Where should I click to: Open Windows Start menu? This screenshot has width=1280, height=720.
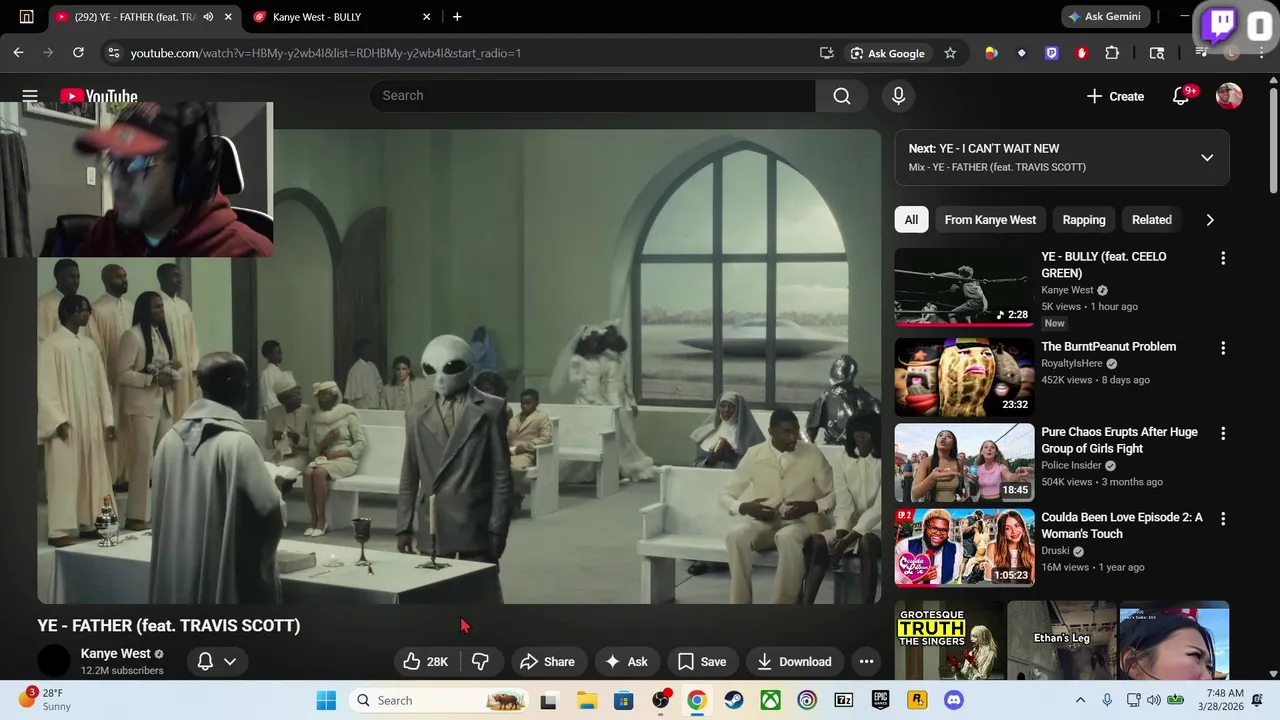[326, 700]
